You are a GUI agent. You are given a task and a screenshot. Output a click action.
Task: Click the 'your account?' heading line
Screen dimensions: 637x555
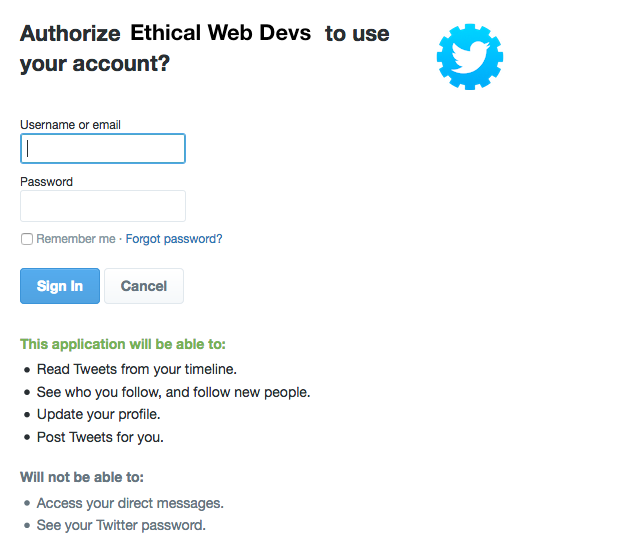tap(95, 64)
